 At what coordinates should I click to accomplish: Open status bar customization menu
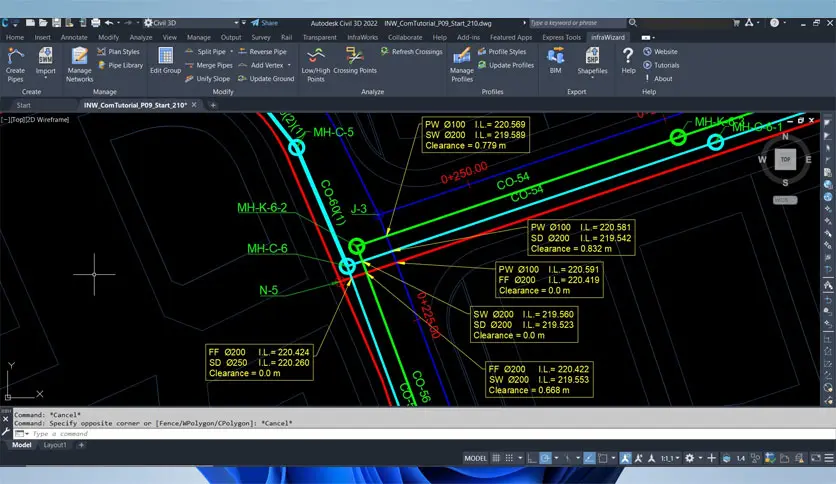(829, 458)
